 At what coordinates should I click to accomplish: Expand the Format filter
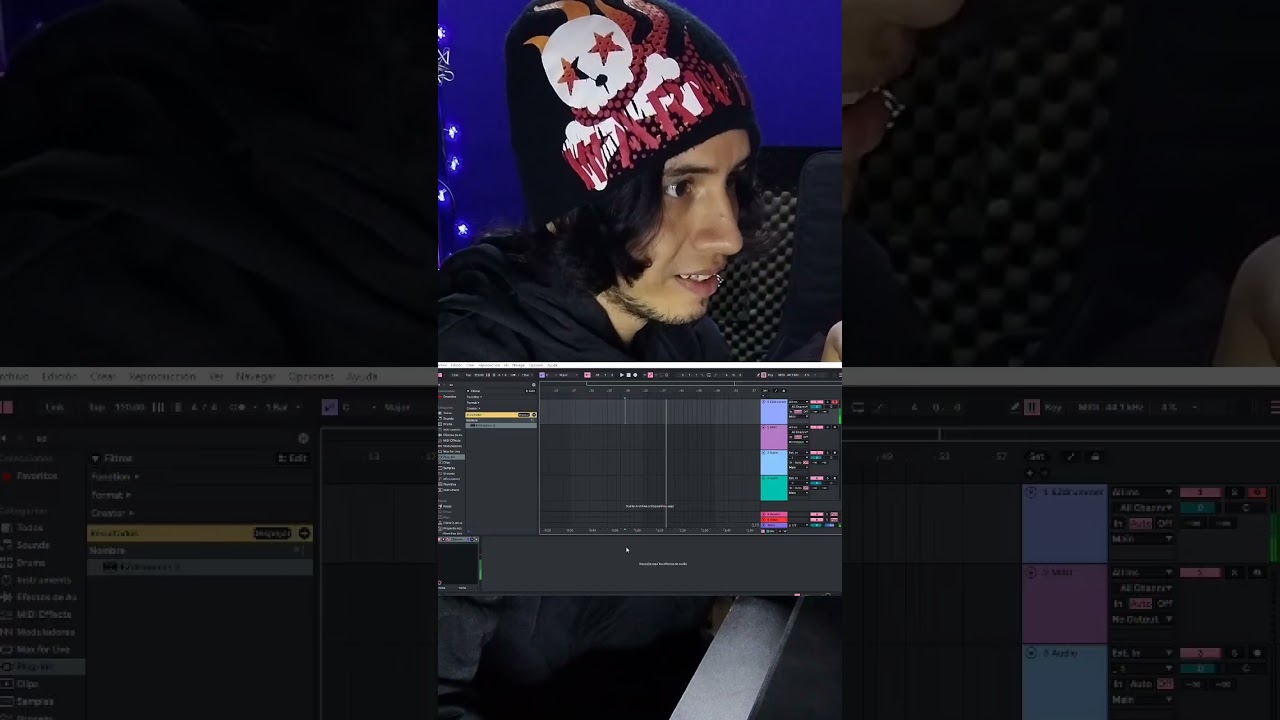tap(473, 403)
